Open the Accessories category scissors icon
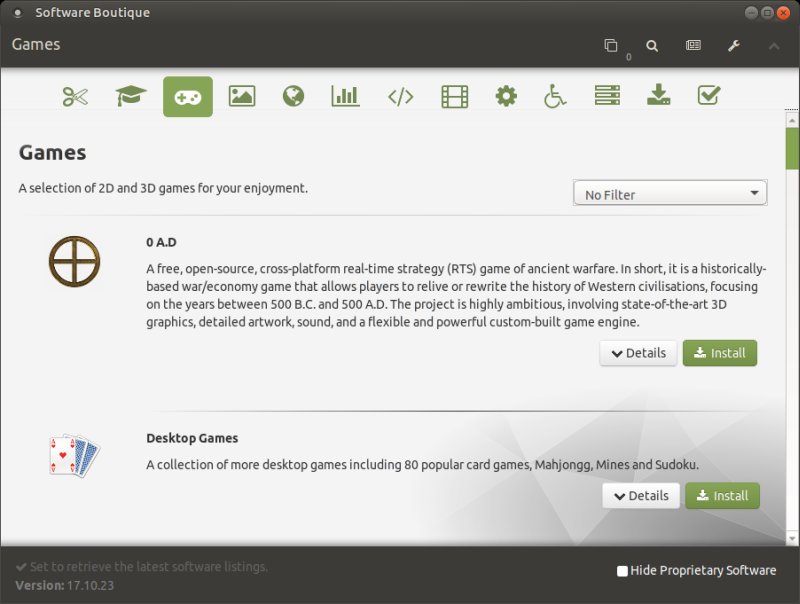The height and width of the screenshot is (604, 800). [76, 96]
